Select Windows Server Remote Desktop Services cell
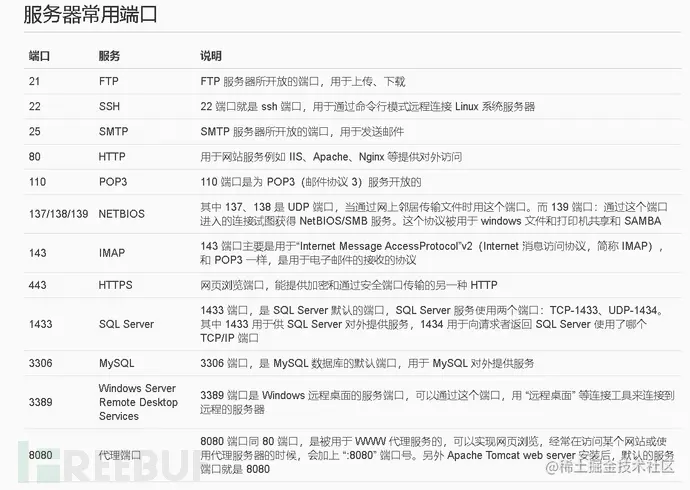Image resolution: width=690 pixels, height=490 pixels. tap(138, 402)
